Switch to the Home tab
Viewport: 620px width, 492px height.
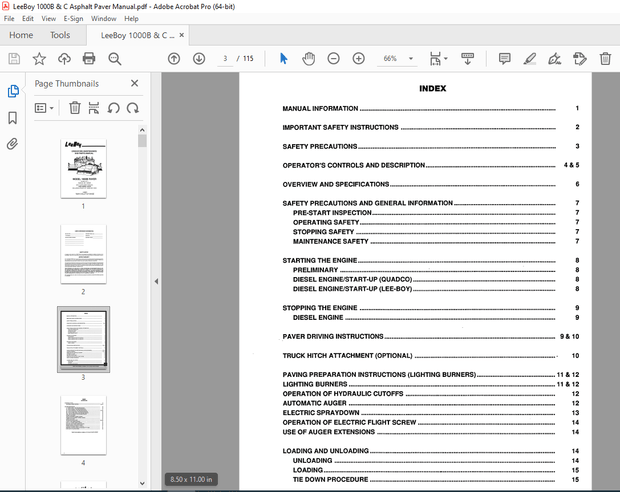pyautogui.click(x=21, y=35)
